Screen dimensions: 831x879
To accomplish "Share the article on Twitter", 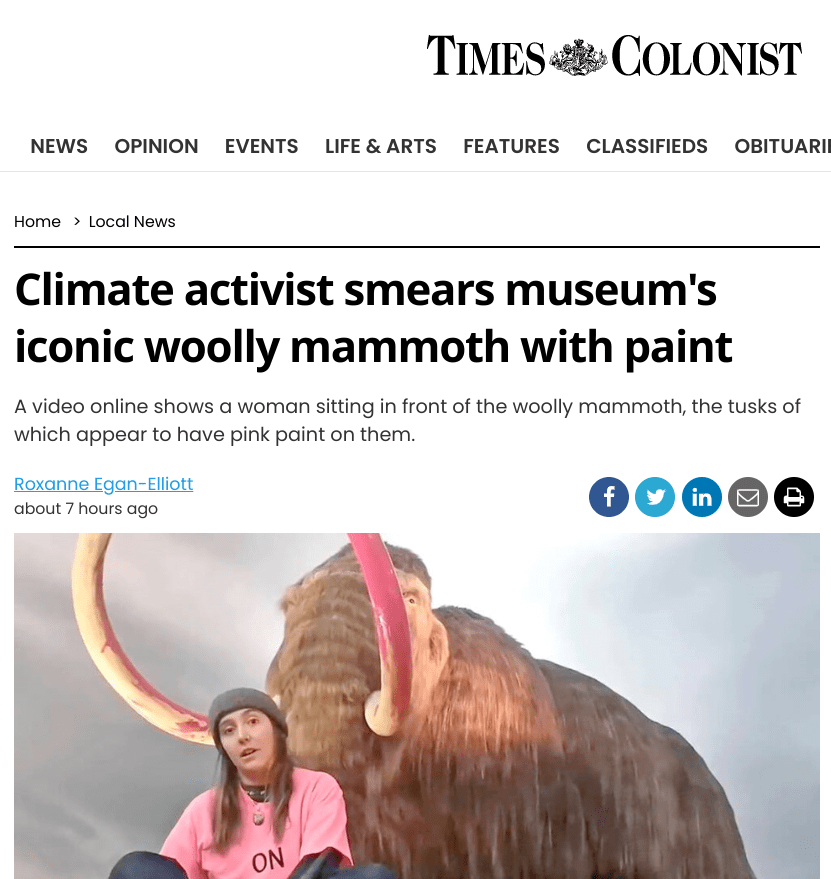I will pyautogui.click(x=655, y=497).
